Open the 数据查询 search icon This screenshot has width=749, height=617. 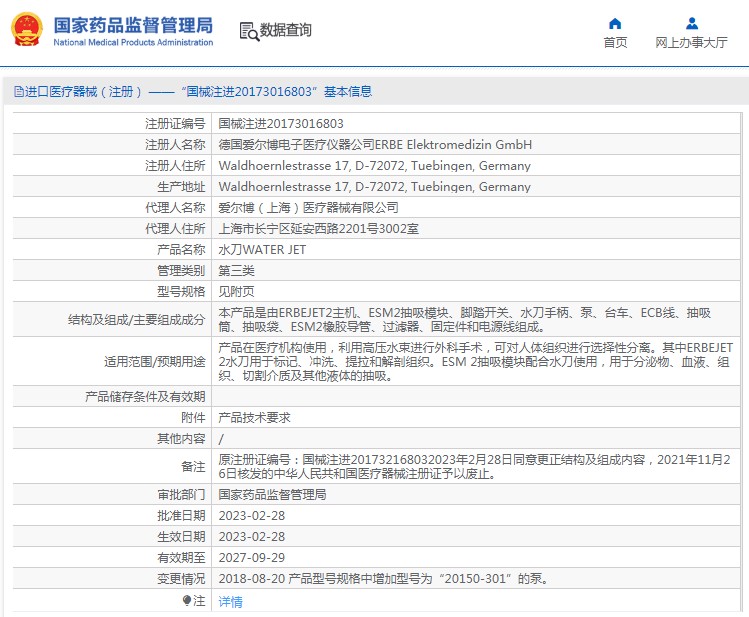point(249,32)
